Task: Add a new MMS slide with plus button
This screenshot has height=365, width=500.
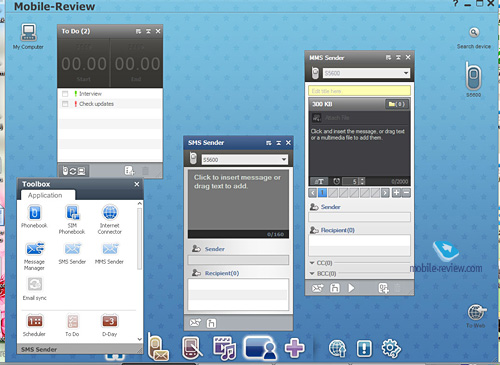Action: click(396, 193)
